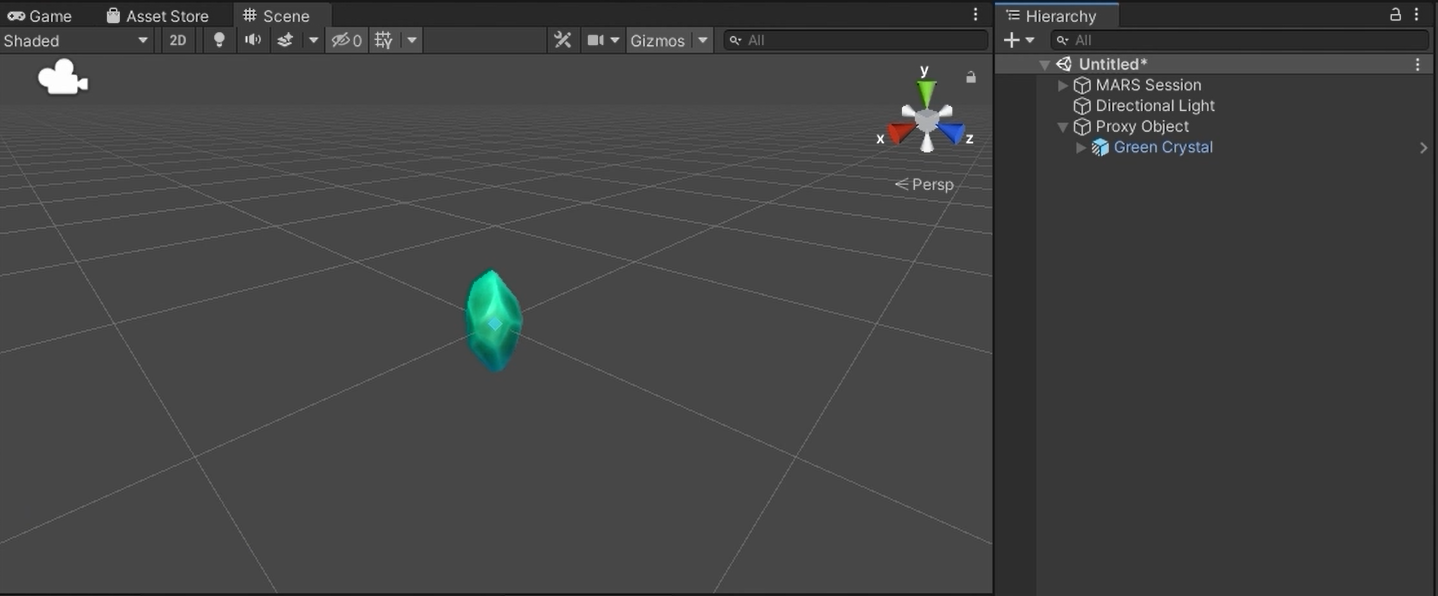
Task: Open the Asset Store tab
Action: pos(158,16)
